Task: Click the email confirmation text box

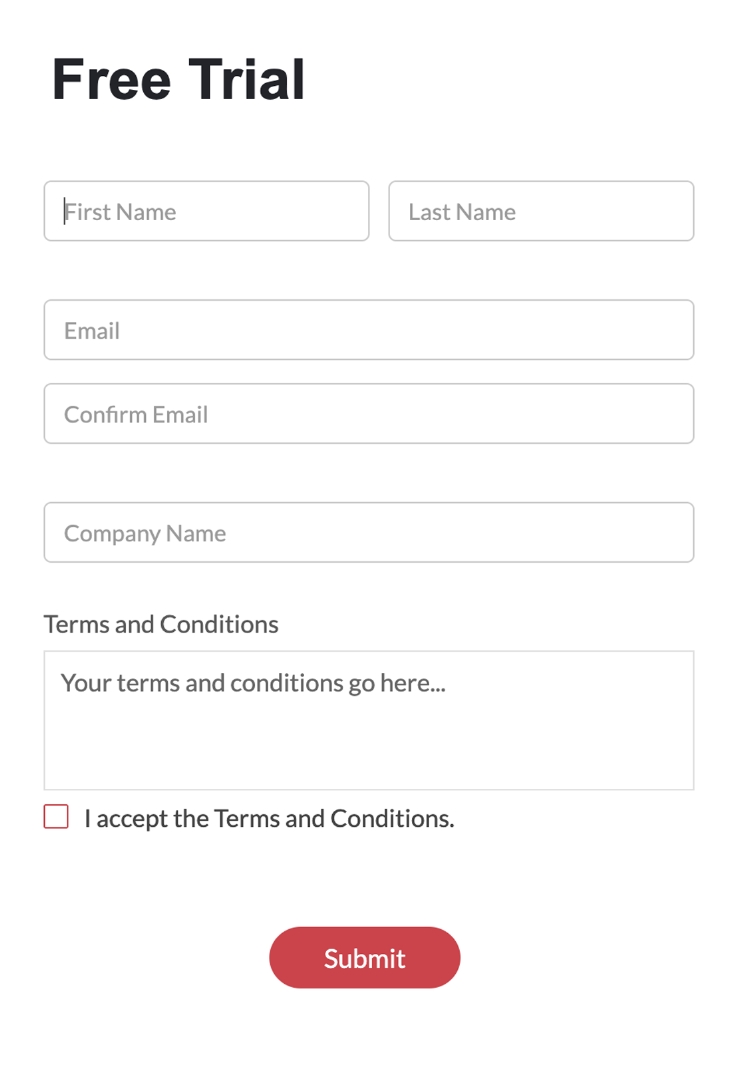Action: tap(368, 414)
